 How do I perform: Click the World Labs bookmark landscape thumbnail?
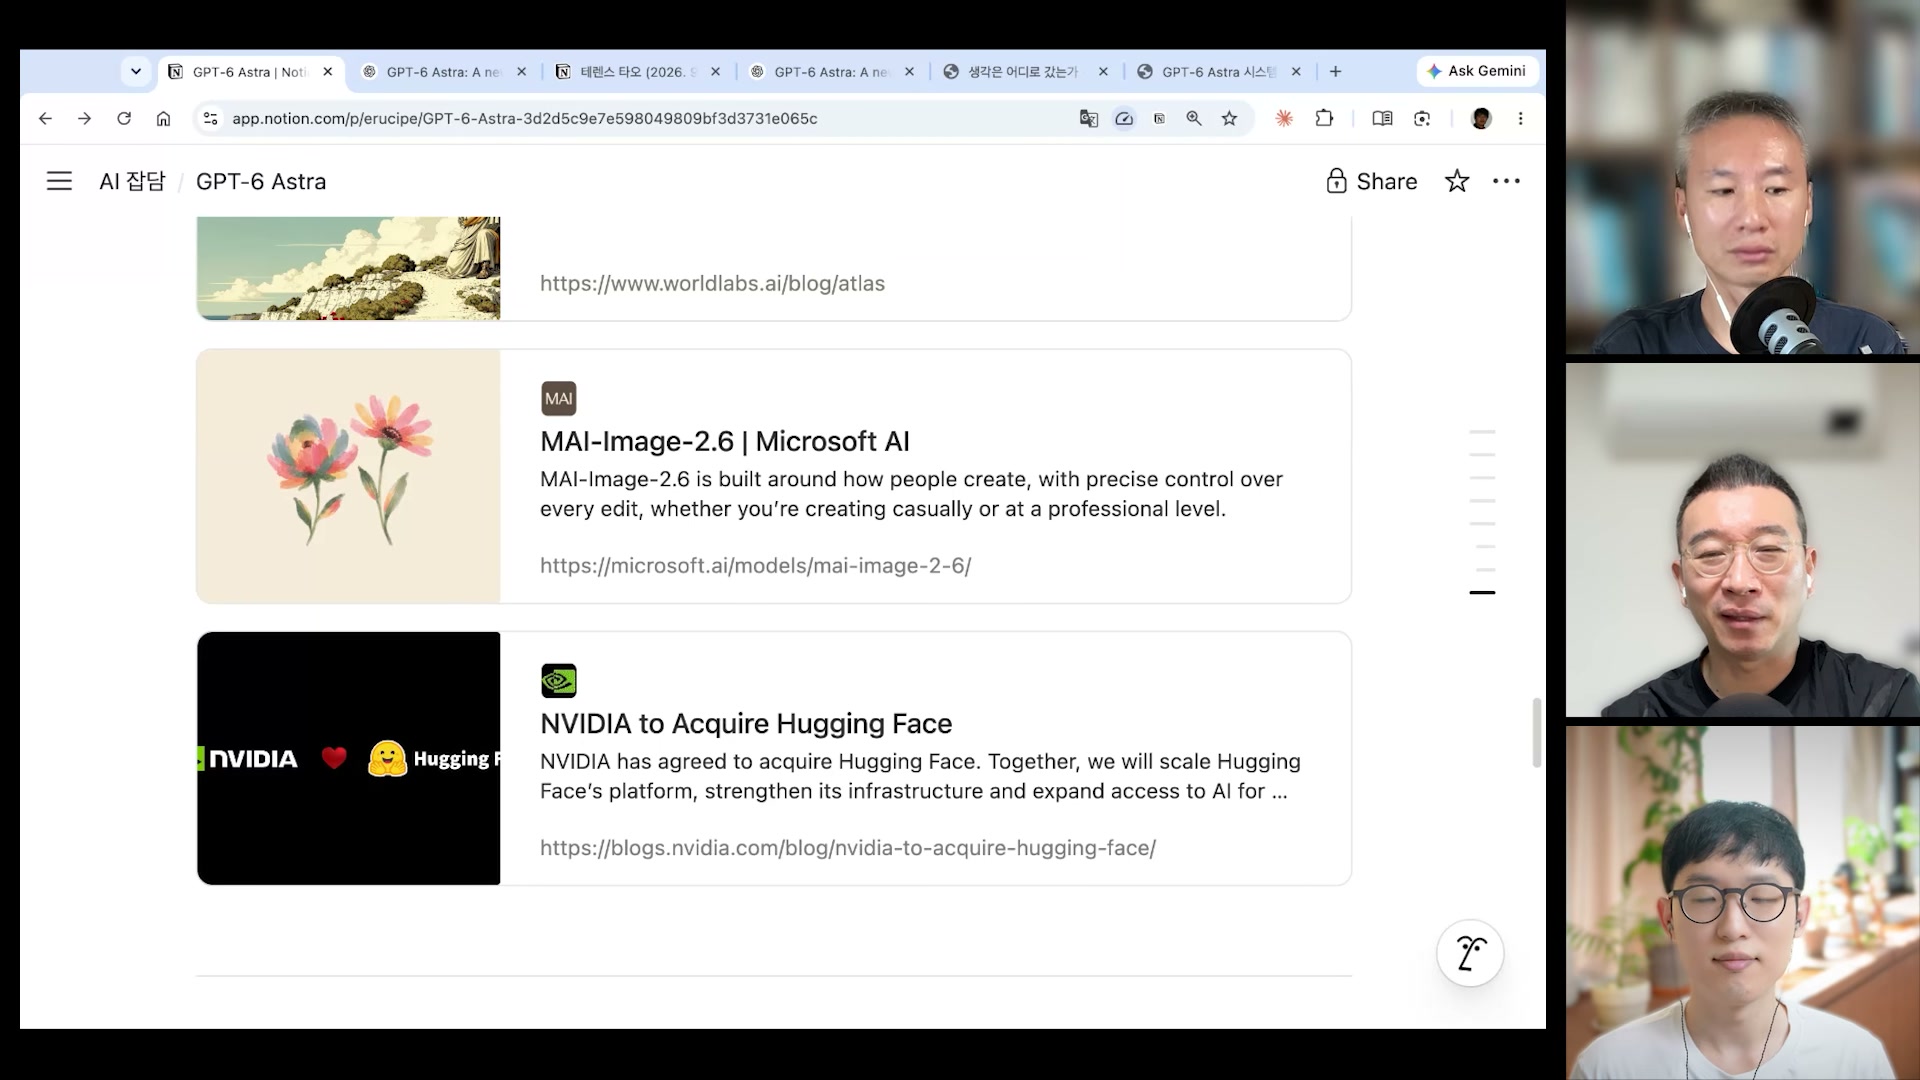coord(349,268)
